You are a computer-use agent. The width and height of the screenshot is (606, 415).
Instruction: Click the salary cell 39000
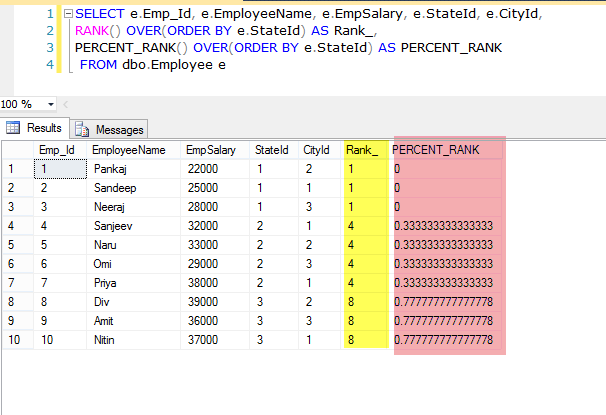215,302
